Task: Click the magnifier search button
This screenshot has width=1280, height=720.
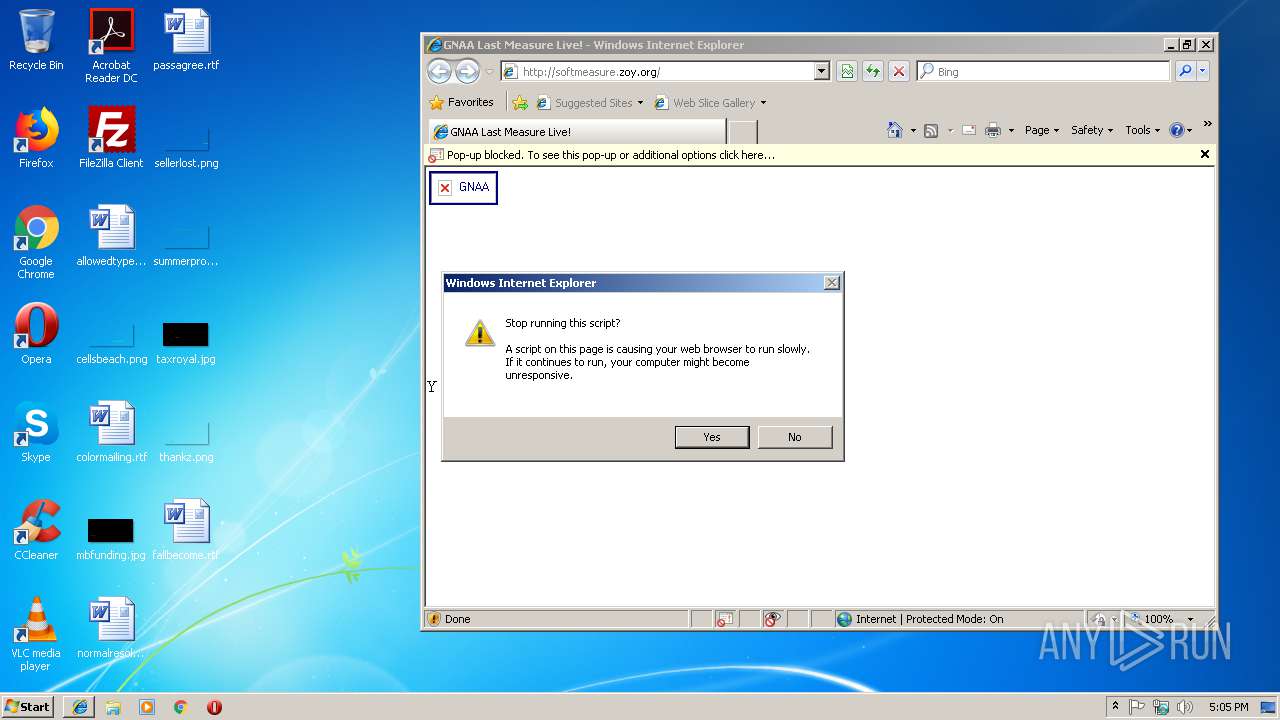Action: (x=1185, y=72)
